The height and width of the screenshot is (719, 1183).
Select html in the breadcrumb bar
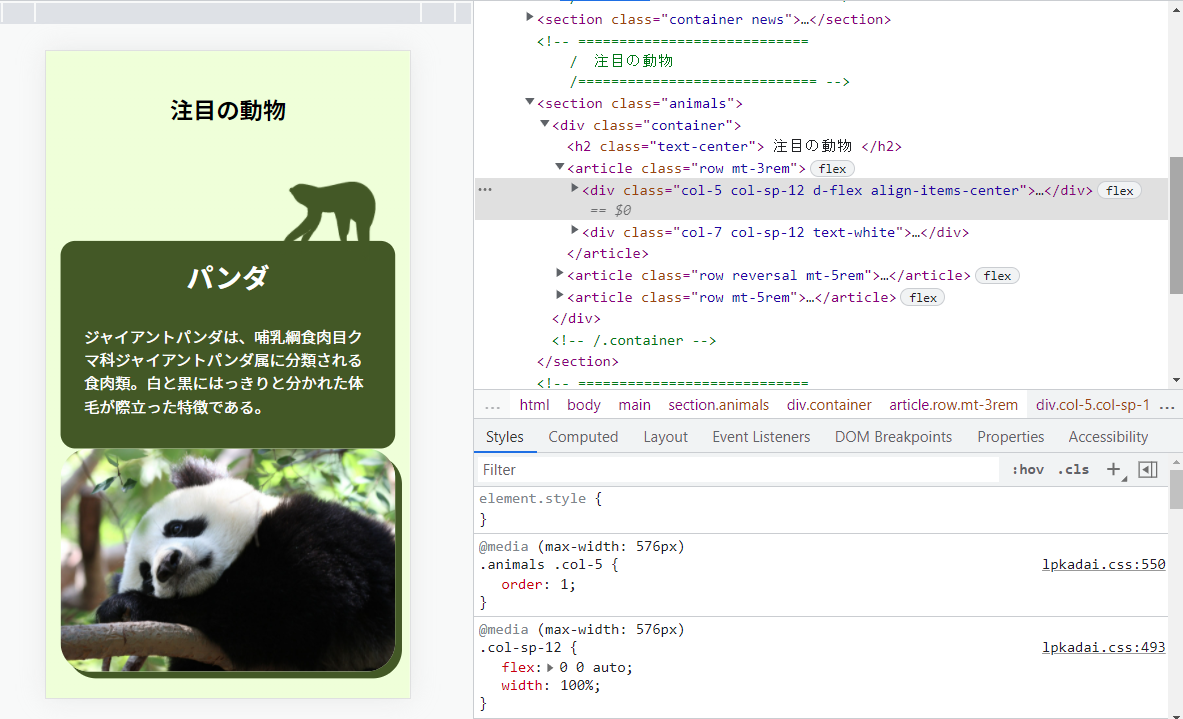point(534,405)
